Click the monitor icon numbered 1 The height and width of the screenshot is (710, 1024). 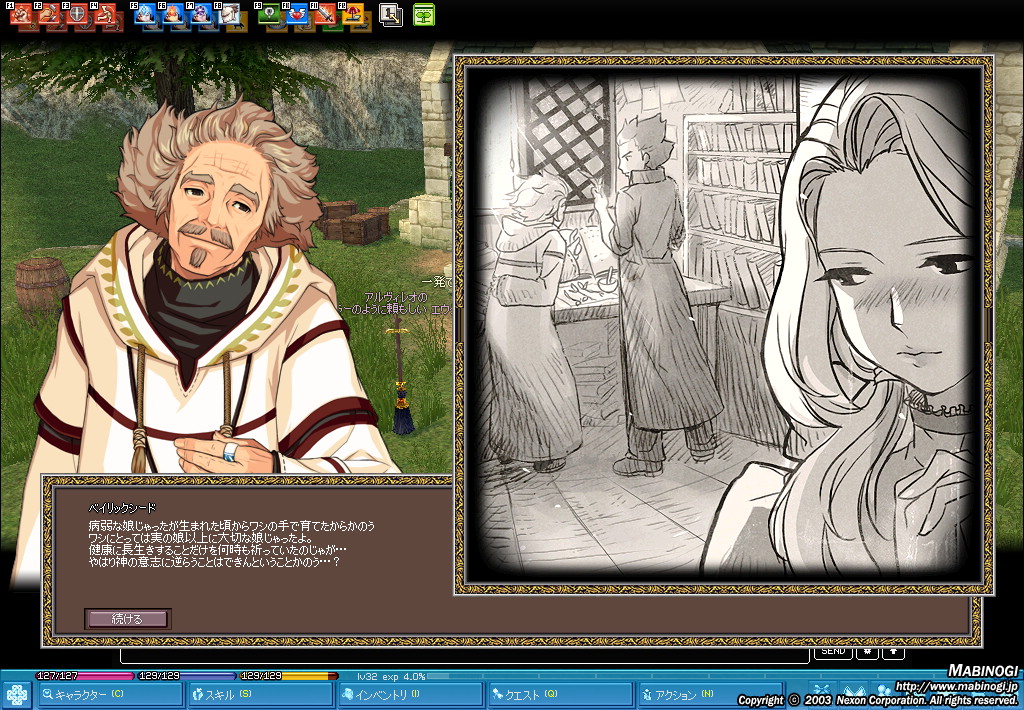pos(391,14)
